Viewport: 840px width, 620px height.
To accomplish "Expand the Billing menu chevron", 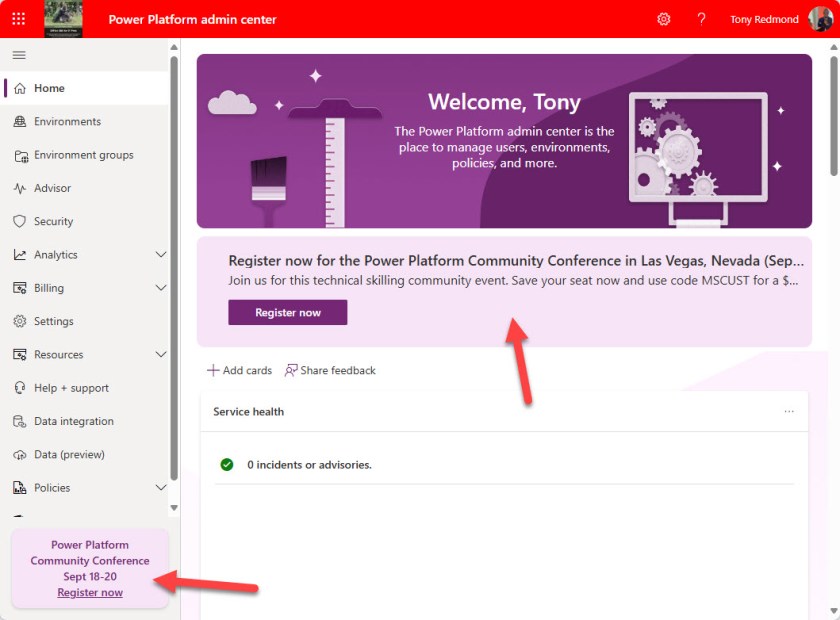I will (x=161, y=288).
